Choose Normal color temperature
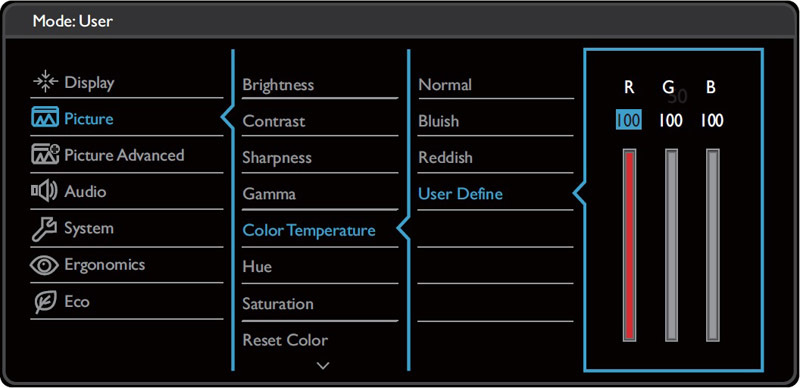Viewport: 800px width, 388px height. click(445, 85)
